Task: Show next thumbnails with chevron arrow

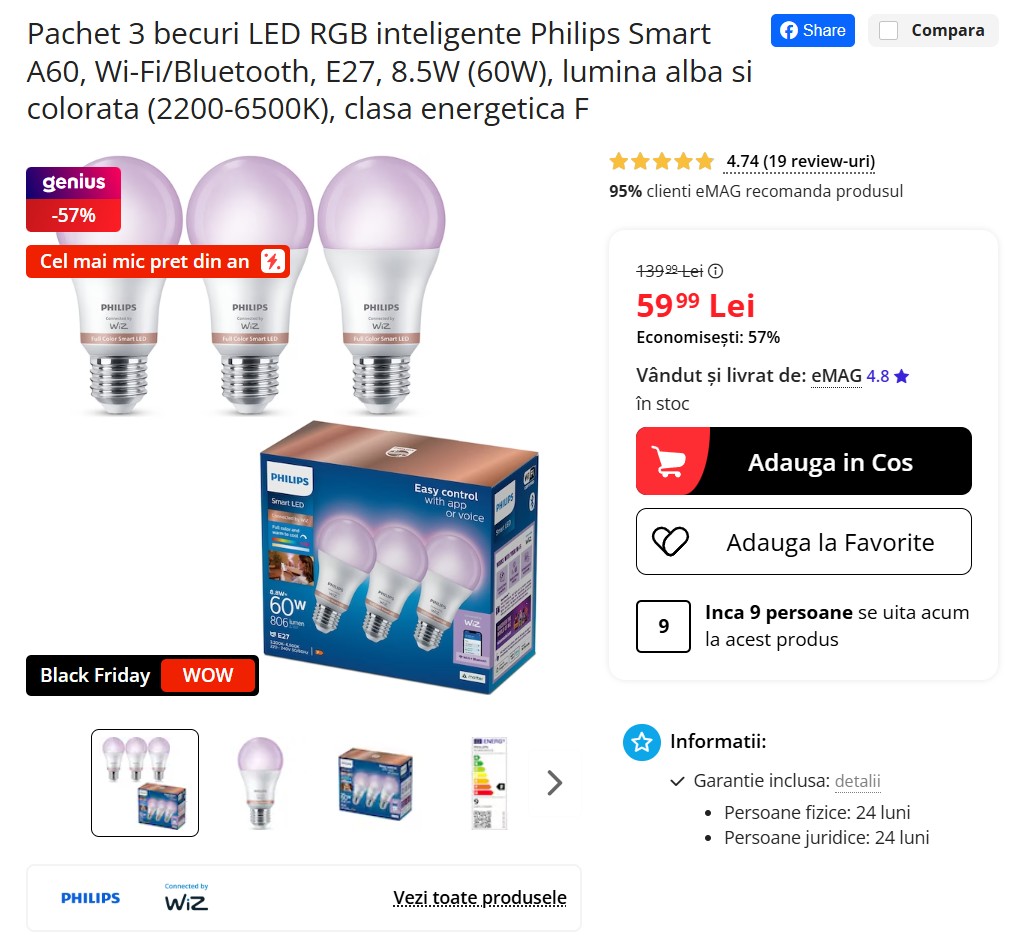Action: click(x=554, y=783)
